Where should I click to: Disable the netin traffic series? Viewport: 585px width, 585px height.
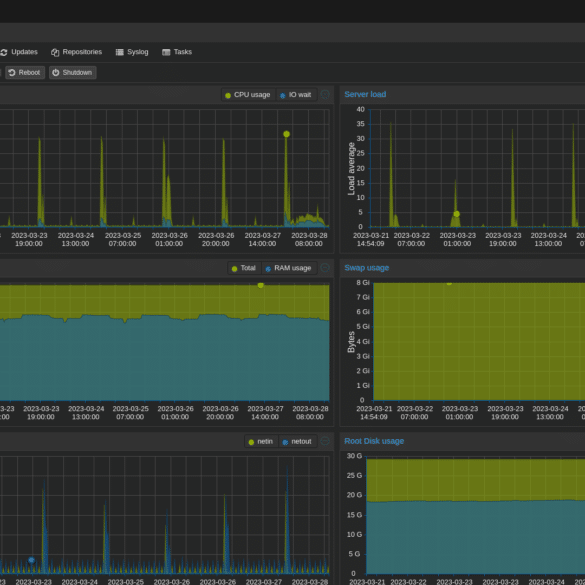tap(261, 441)
